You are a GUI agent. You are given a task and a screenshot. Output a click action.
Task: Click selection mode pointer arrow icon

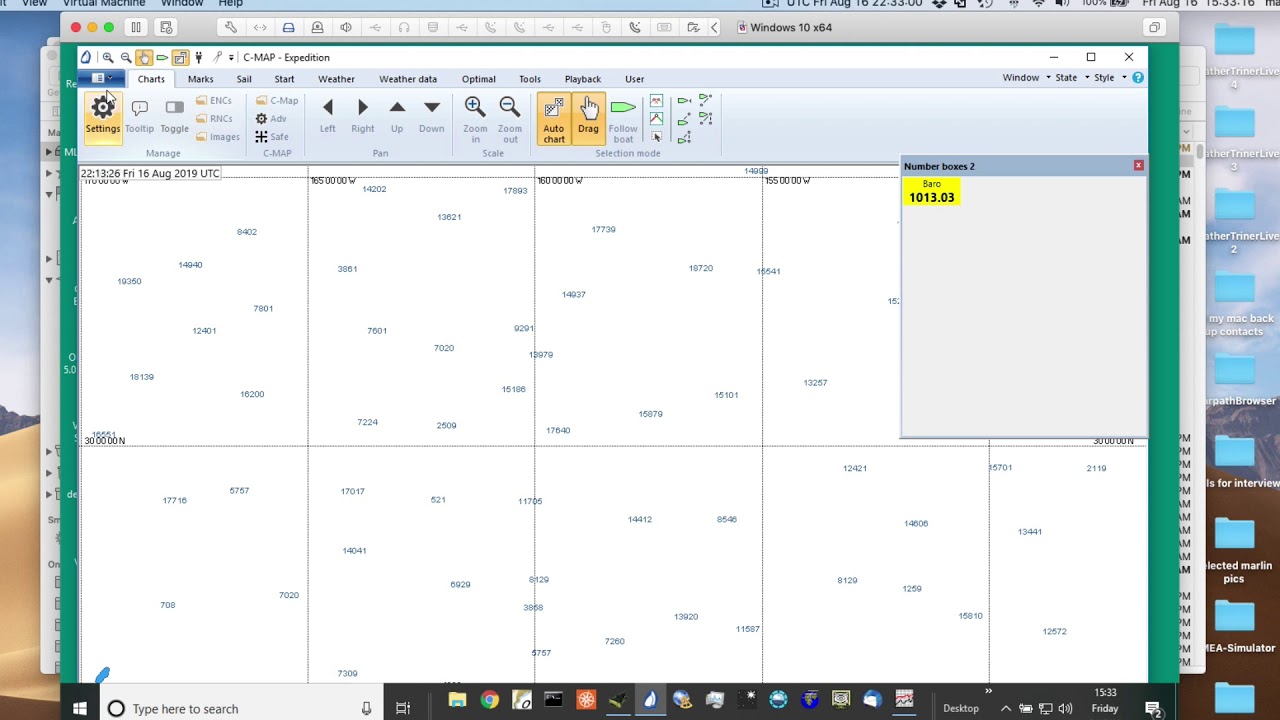656,137
